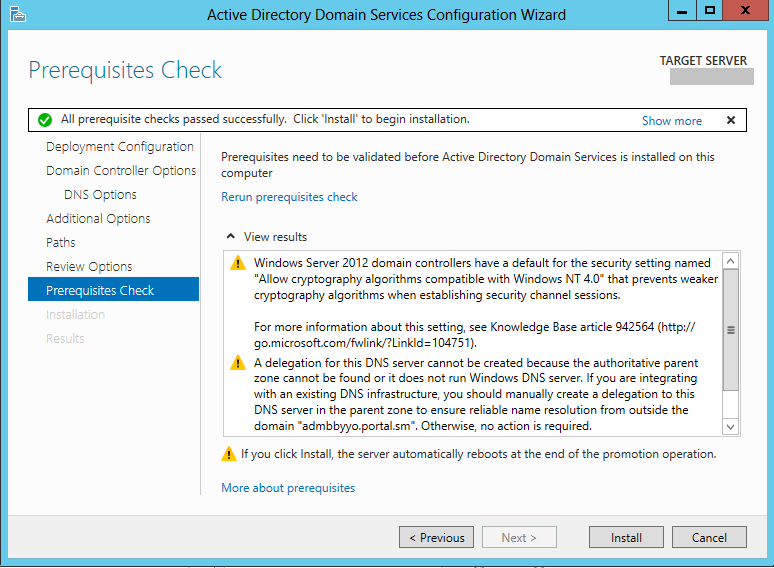
Task: Click the results list scrollbar thumb
Action: 731,330
